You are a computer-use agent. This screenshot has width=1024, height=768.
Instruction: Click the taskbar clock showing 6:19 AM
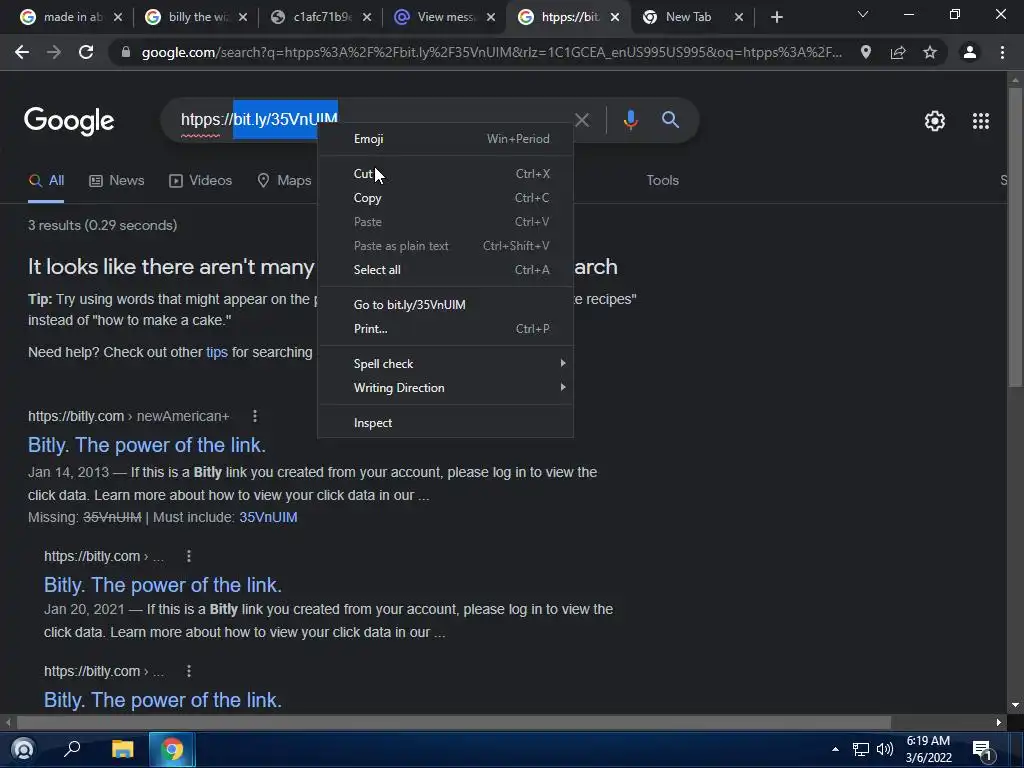pyautogui.click(x=928, y=749)
